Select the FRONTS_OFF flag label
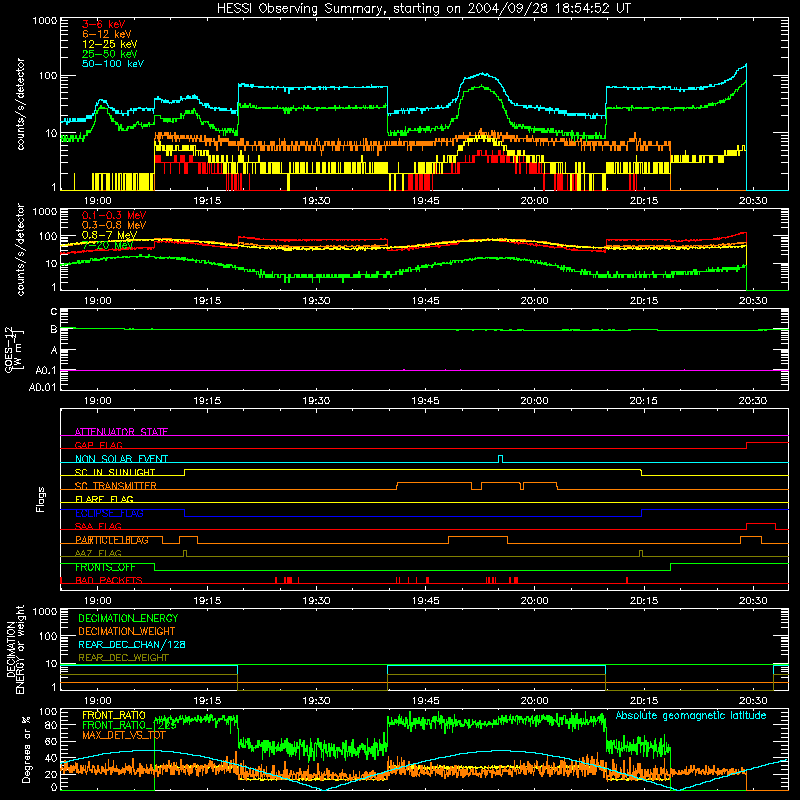The image size is (800, 800). [105, 567]
